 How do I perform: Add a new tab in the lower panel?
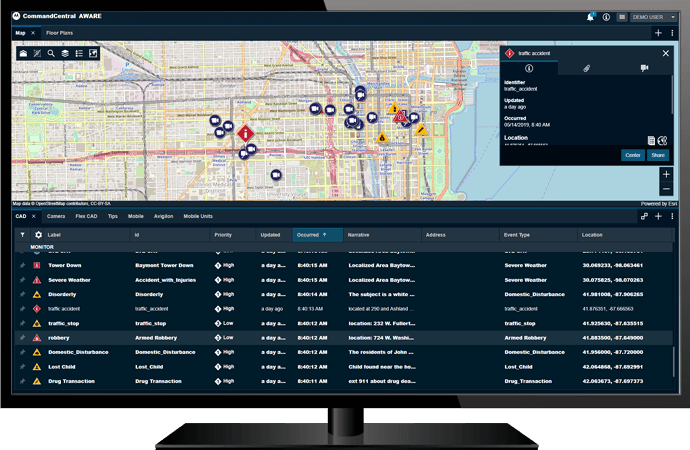658,216
